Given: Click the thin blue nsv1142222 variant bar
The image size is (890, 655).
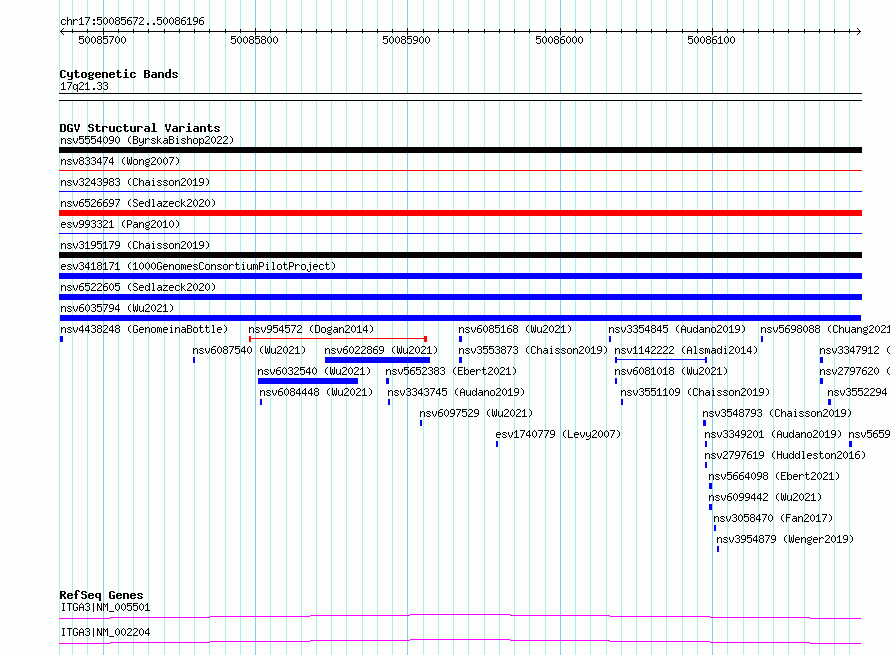Looking at the screenshot, I should [661, 360].
